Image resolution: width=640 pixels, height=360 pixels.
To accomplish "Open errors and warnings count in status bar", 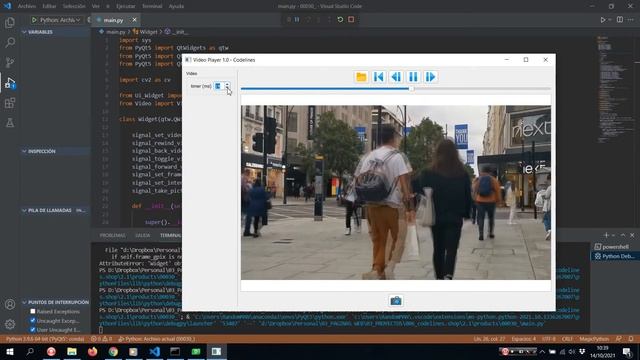I will pos(102,339).
